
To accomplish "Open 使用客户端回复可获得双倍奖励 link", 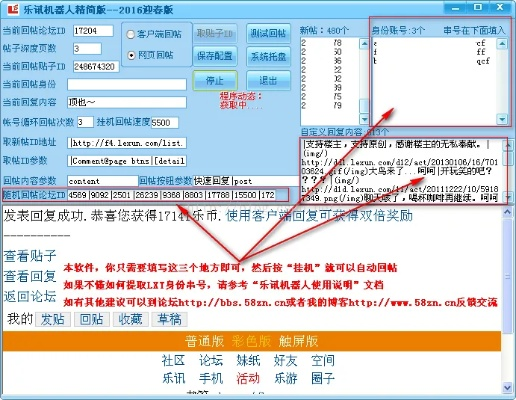I will pyautogui.click(x=319, y=216).
